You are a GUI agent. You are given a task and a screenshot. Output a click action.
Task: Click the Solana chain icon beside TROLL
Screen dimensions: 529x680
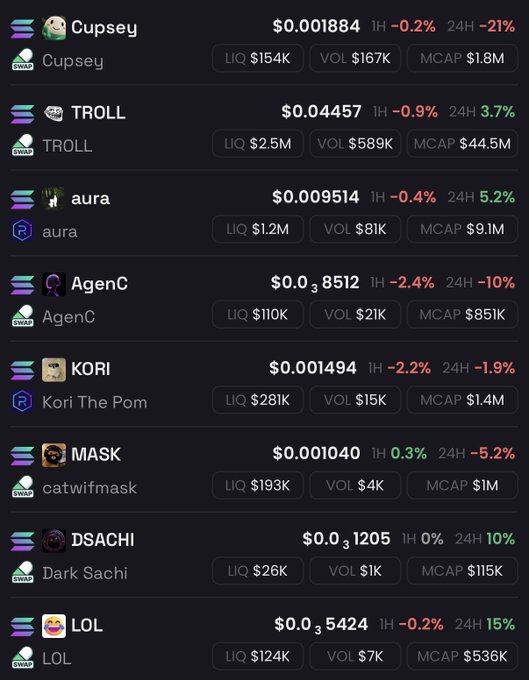click(x=23, y=114)
